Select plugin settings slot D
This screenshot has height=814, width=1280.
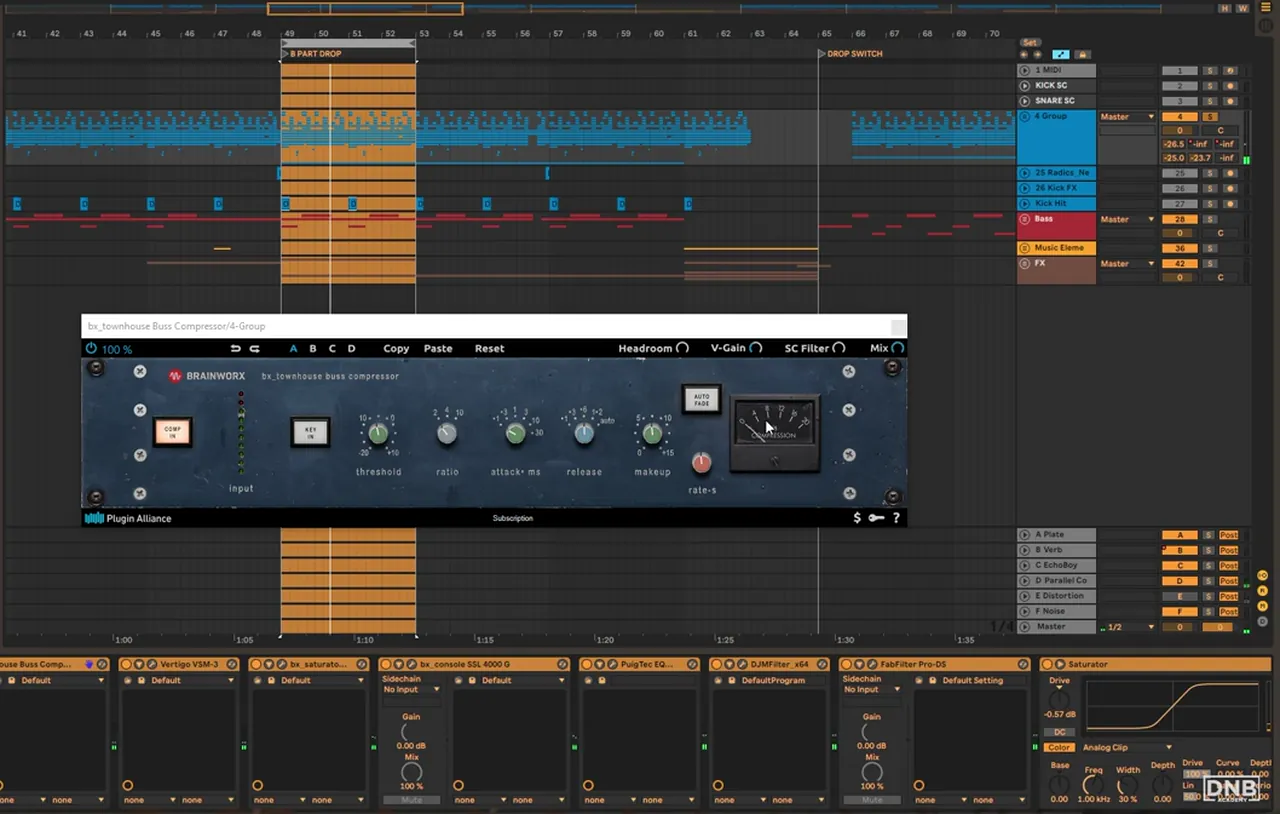(x=351, y=349)
